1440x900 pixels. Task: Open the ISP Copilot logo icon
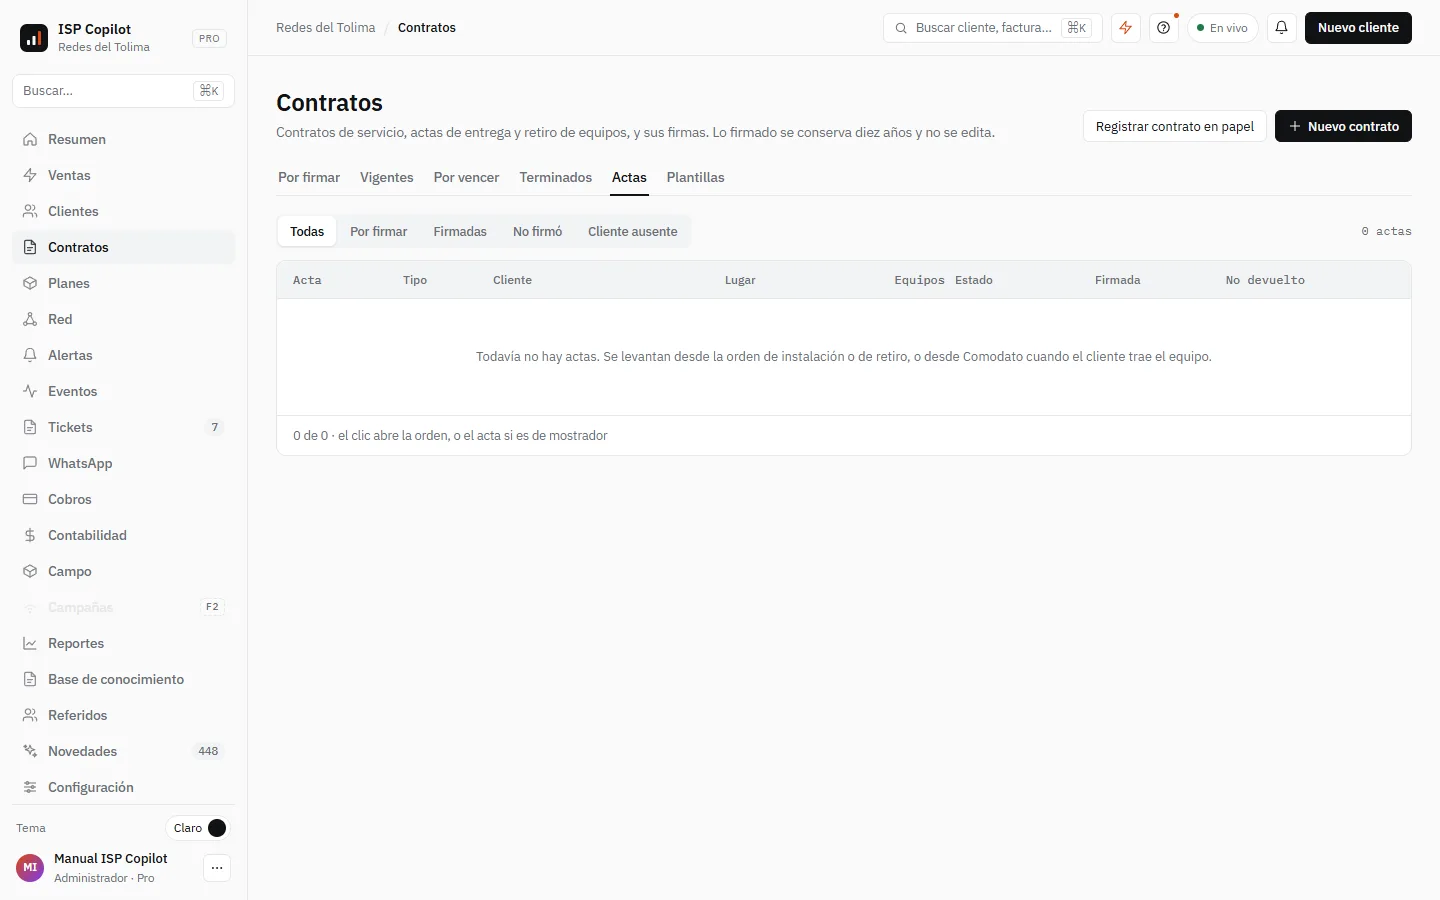[x=34, y=38]
